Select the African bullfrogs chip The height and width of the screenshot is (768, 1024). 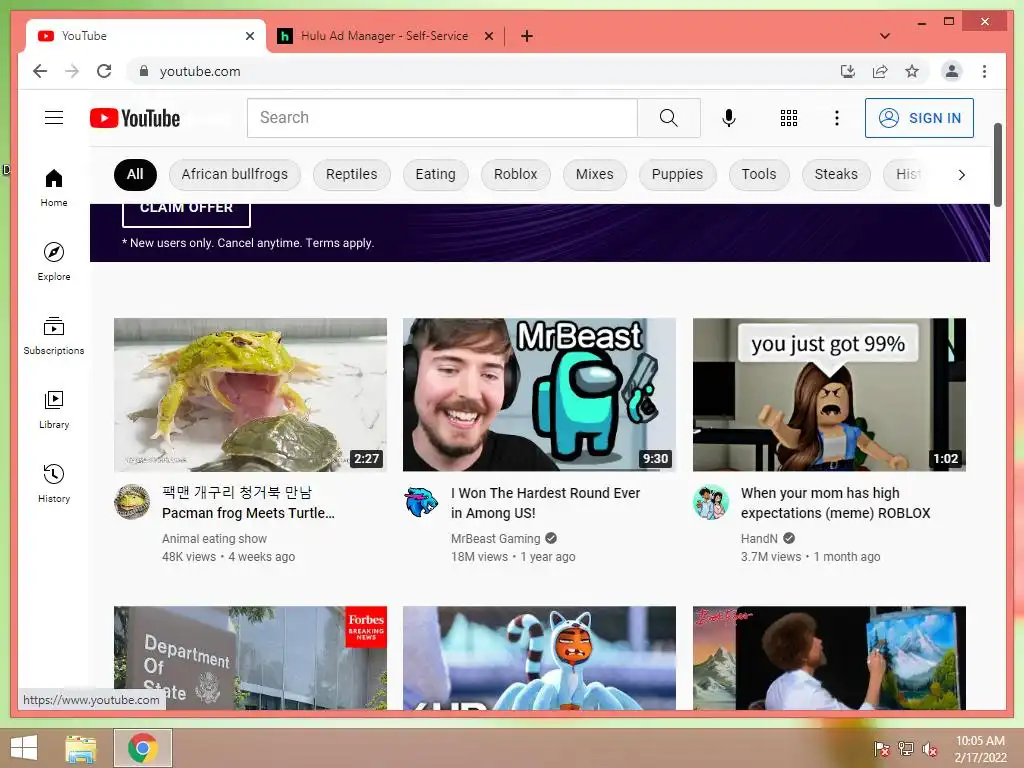(x=234, y=174)
